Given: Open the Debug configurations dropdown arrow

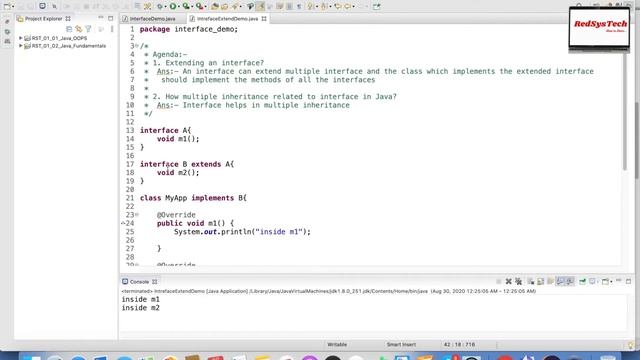Looking at the screenshot, I should click(165, 7).
